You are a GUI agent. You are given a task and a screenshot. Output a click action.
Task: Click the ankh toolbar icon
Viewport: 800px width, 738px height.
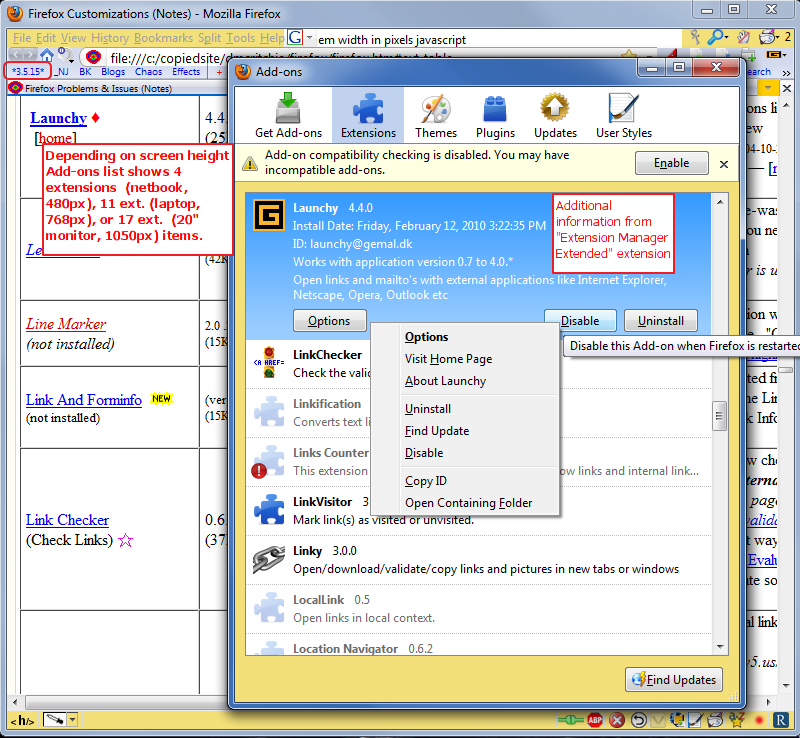(x=694, y=37)
